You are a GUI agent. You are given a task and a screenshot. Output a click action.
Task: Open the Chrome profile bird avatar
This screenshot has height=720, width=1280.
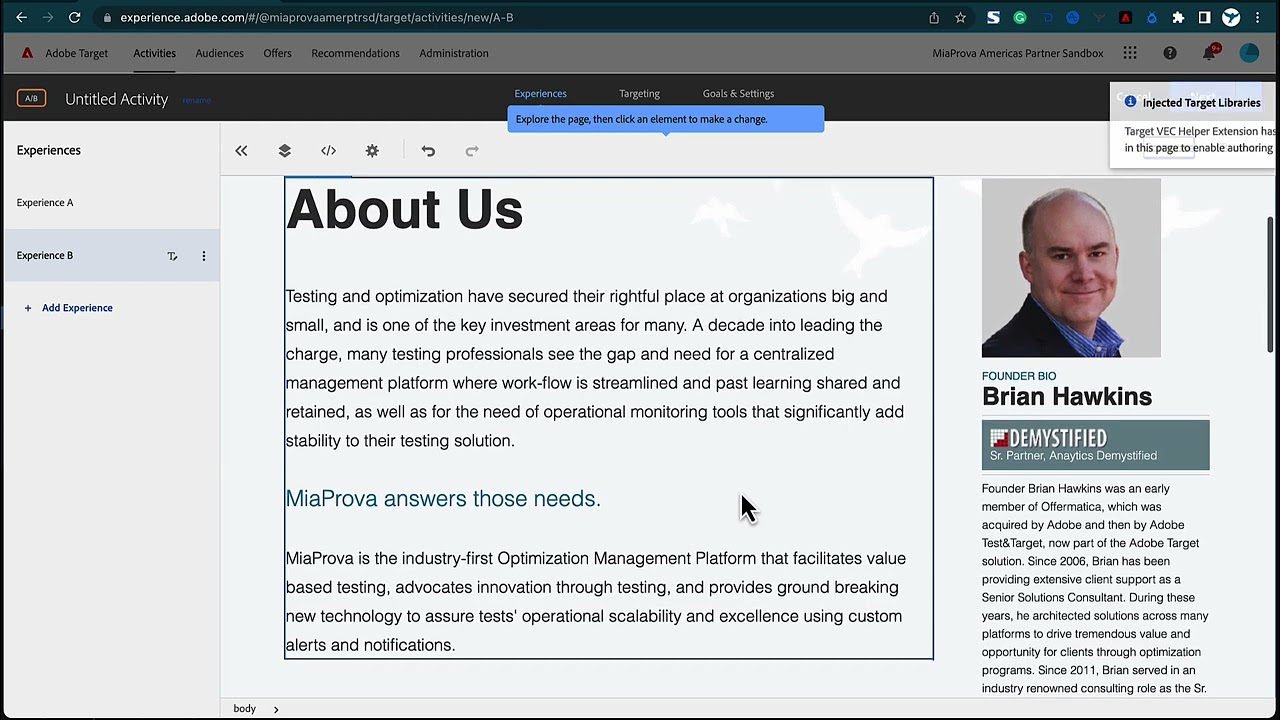pyautogui.click(x=1232, y=17)
